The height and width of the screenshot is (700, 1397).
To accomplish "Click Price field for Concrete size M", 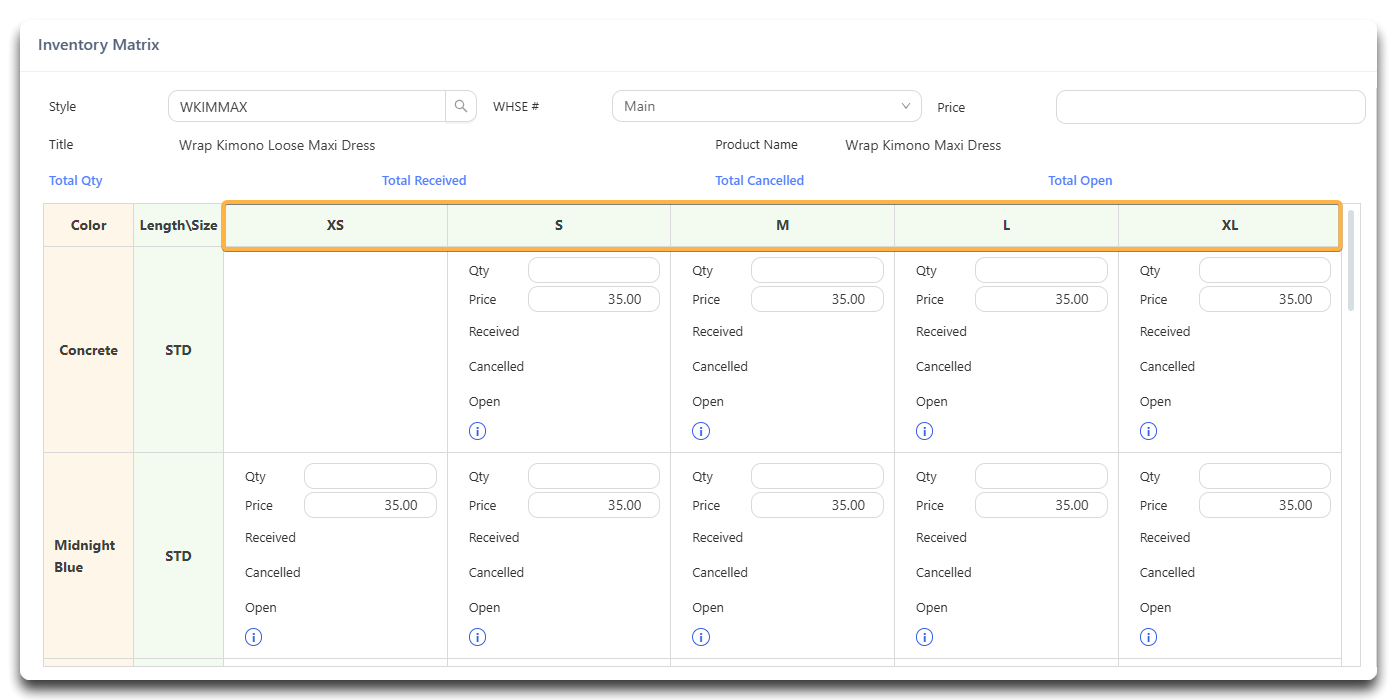I will click(x=817, y=299).
